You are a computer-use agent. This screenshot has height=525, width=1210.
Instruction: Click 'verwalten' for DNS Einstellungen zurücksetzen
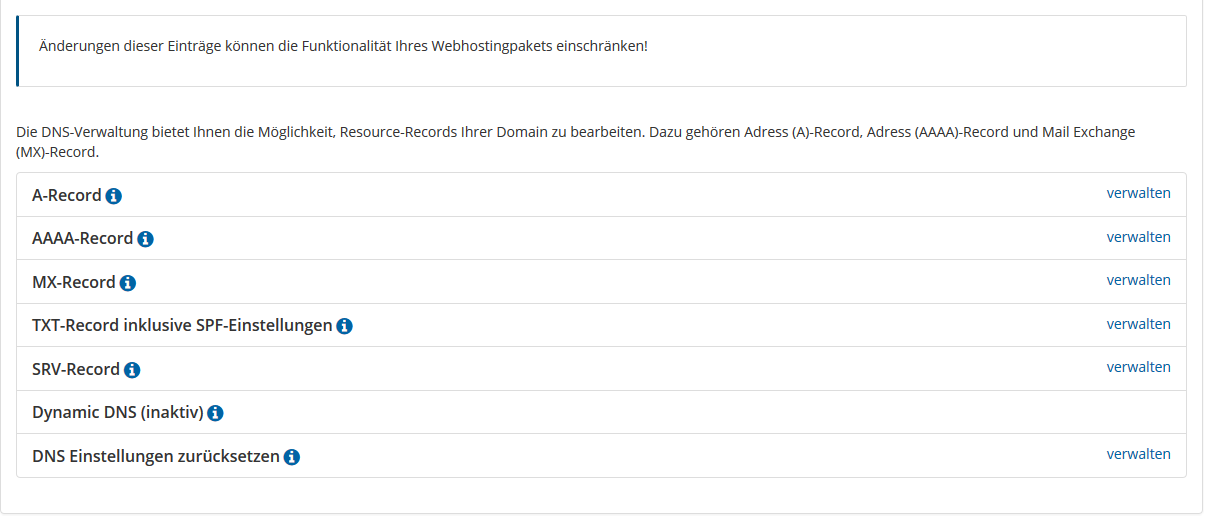(1138, 454)
